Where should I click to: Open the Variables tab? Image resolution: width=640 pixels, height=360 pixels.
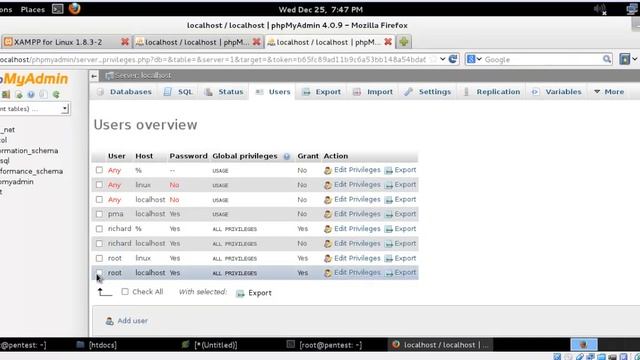556,92
